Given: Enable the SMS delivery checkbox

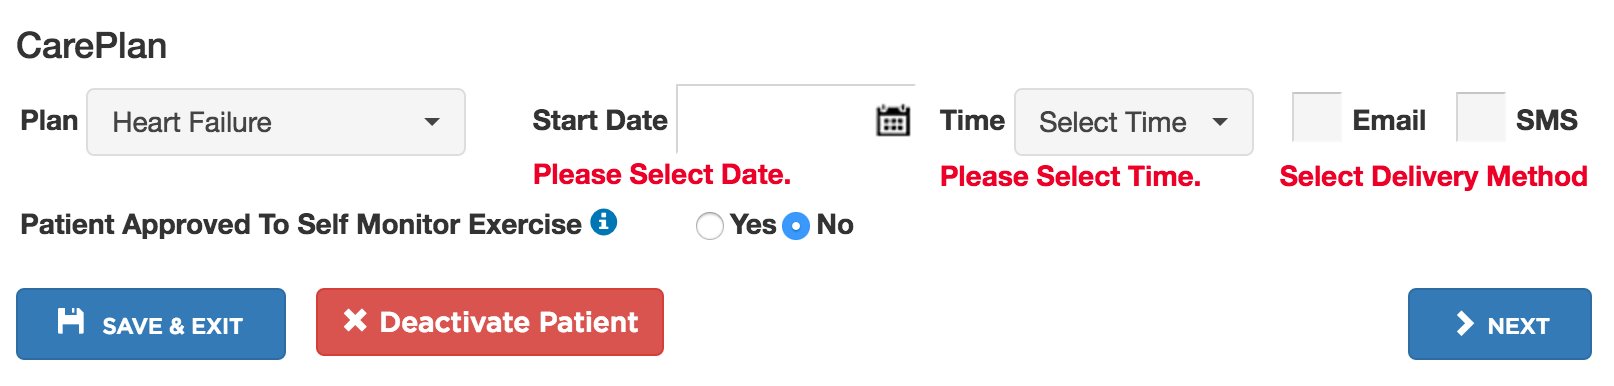Looking at the screenshot, I should click(1481, 118).
